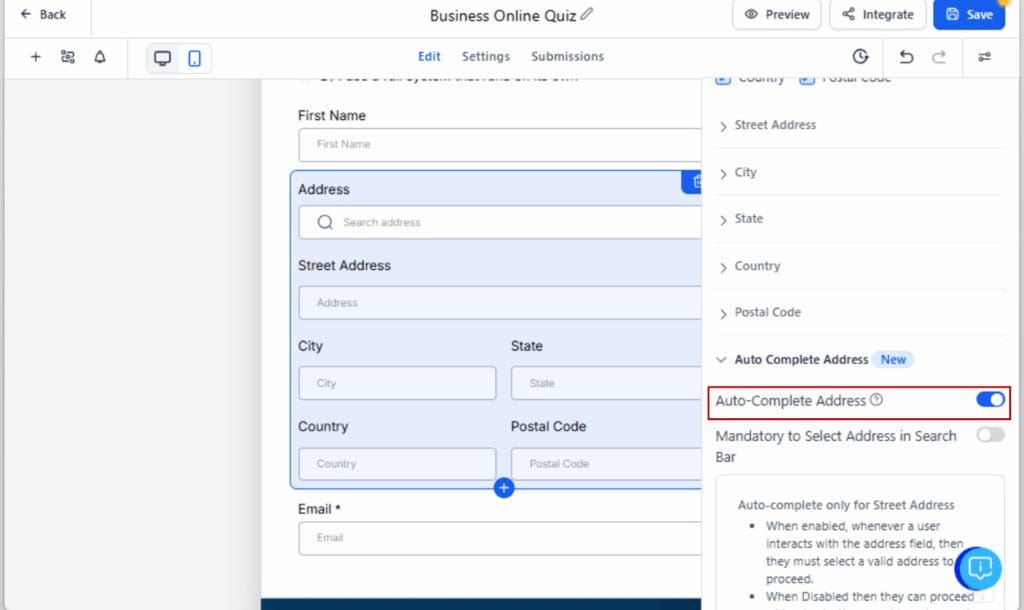
Task: Open the Auto-Complete Address help tooltip
Action: 877,400
